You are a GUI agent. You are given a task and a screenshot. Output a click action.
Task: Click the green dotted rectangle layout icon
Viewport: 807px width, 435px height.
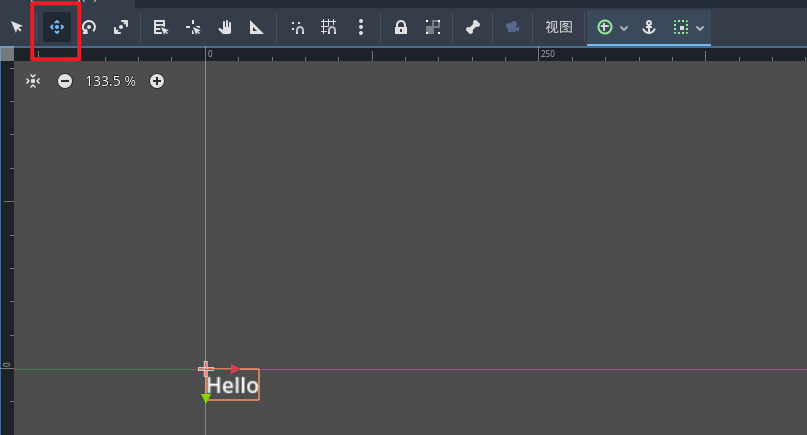coord(681,27)
